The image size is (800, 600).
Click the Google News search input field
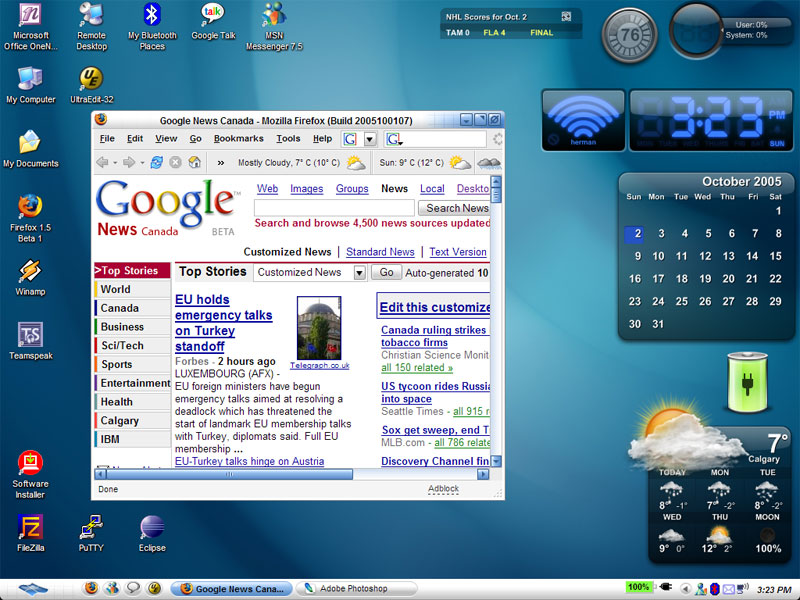(334, 208)
